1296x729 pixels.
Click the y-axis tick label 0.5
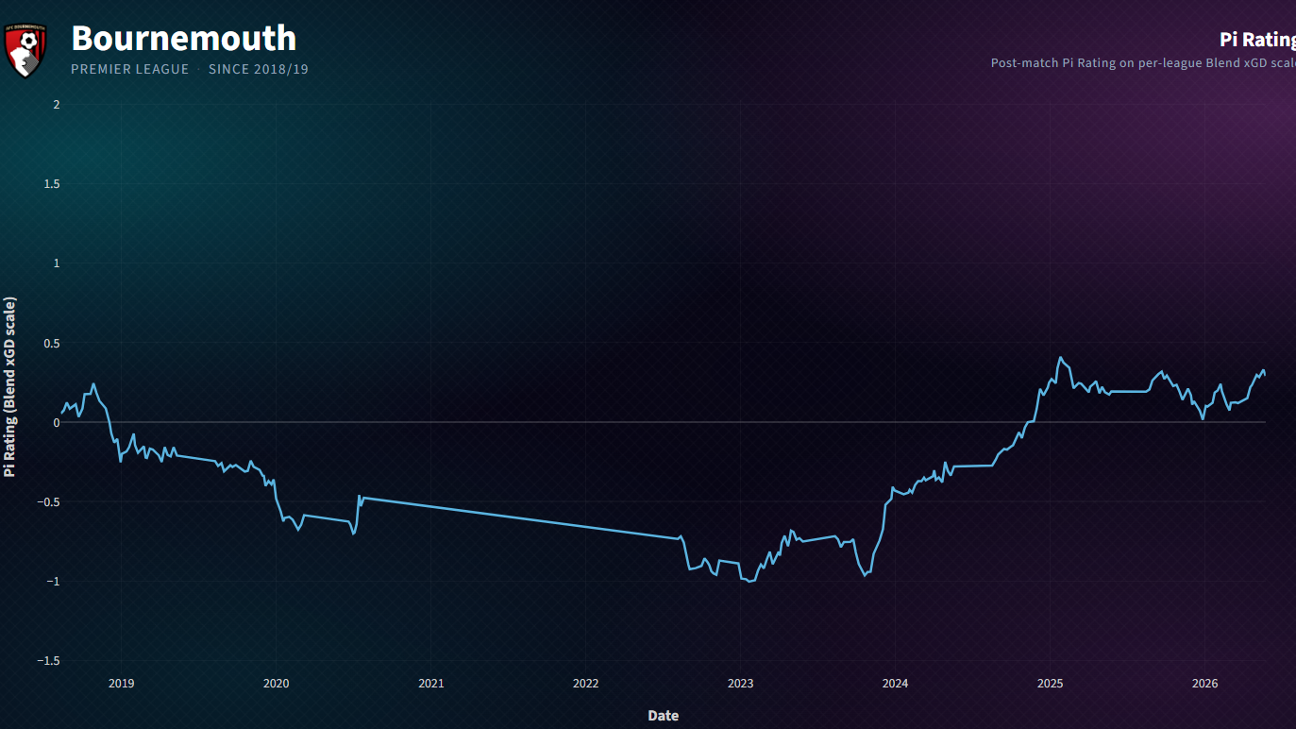click(52, 343)
